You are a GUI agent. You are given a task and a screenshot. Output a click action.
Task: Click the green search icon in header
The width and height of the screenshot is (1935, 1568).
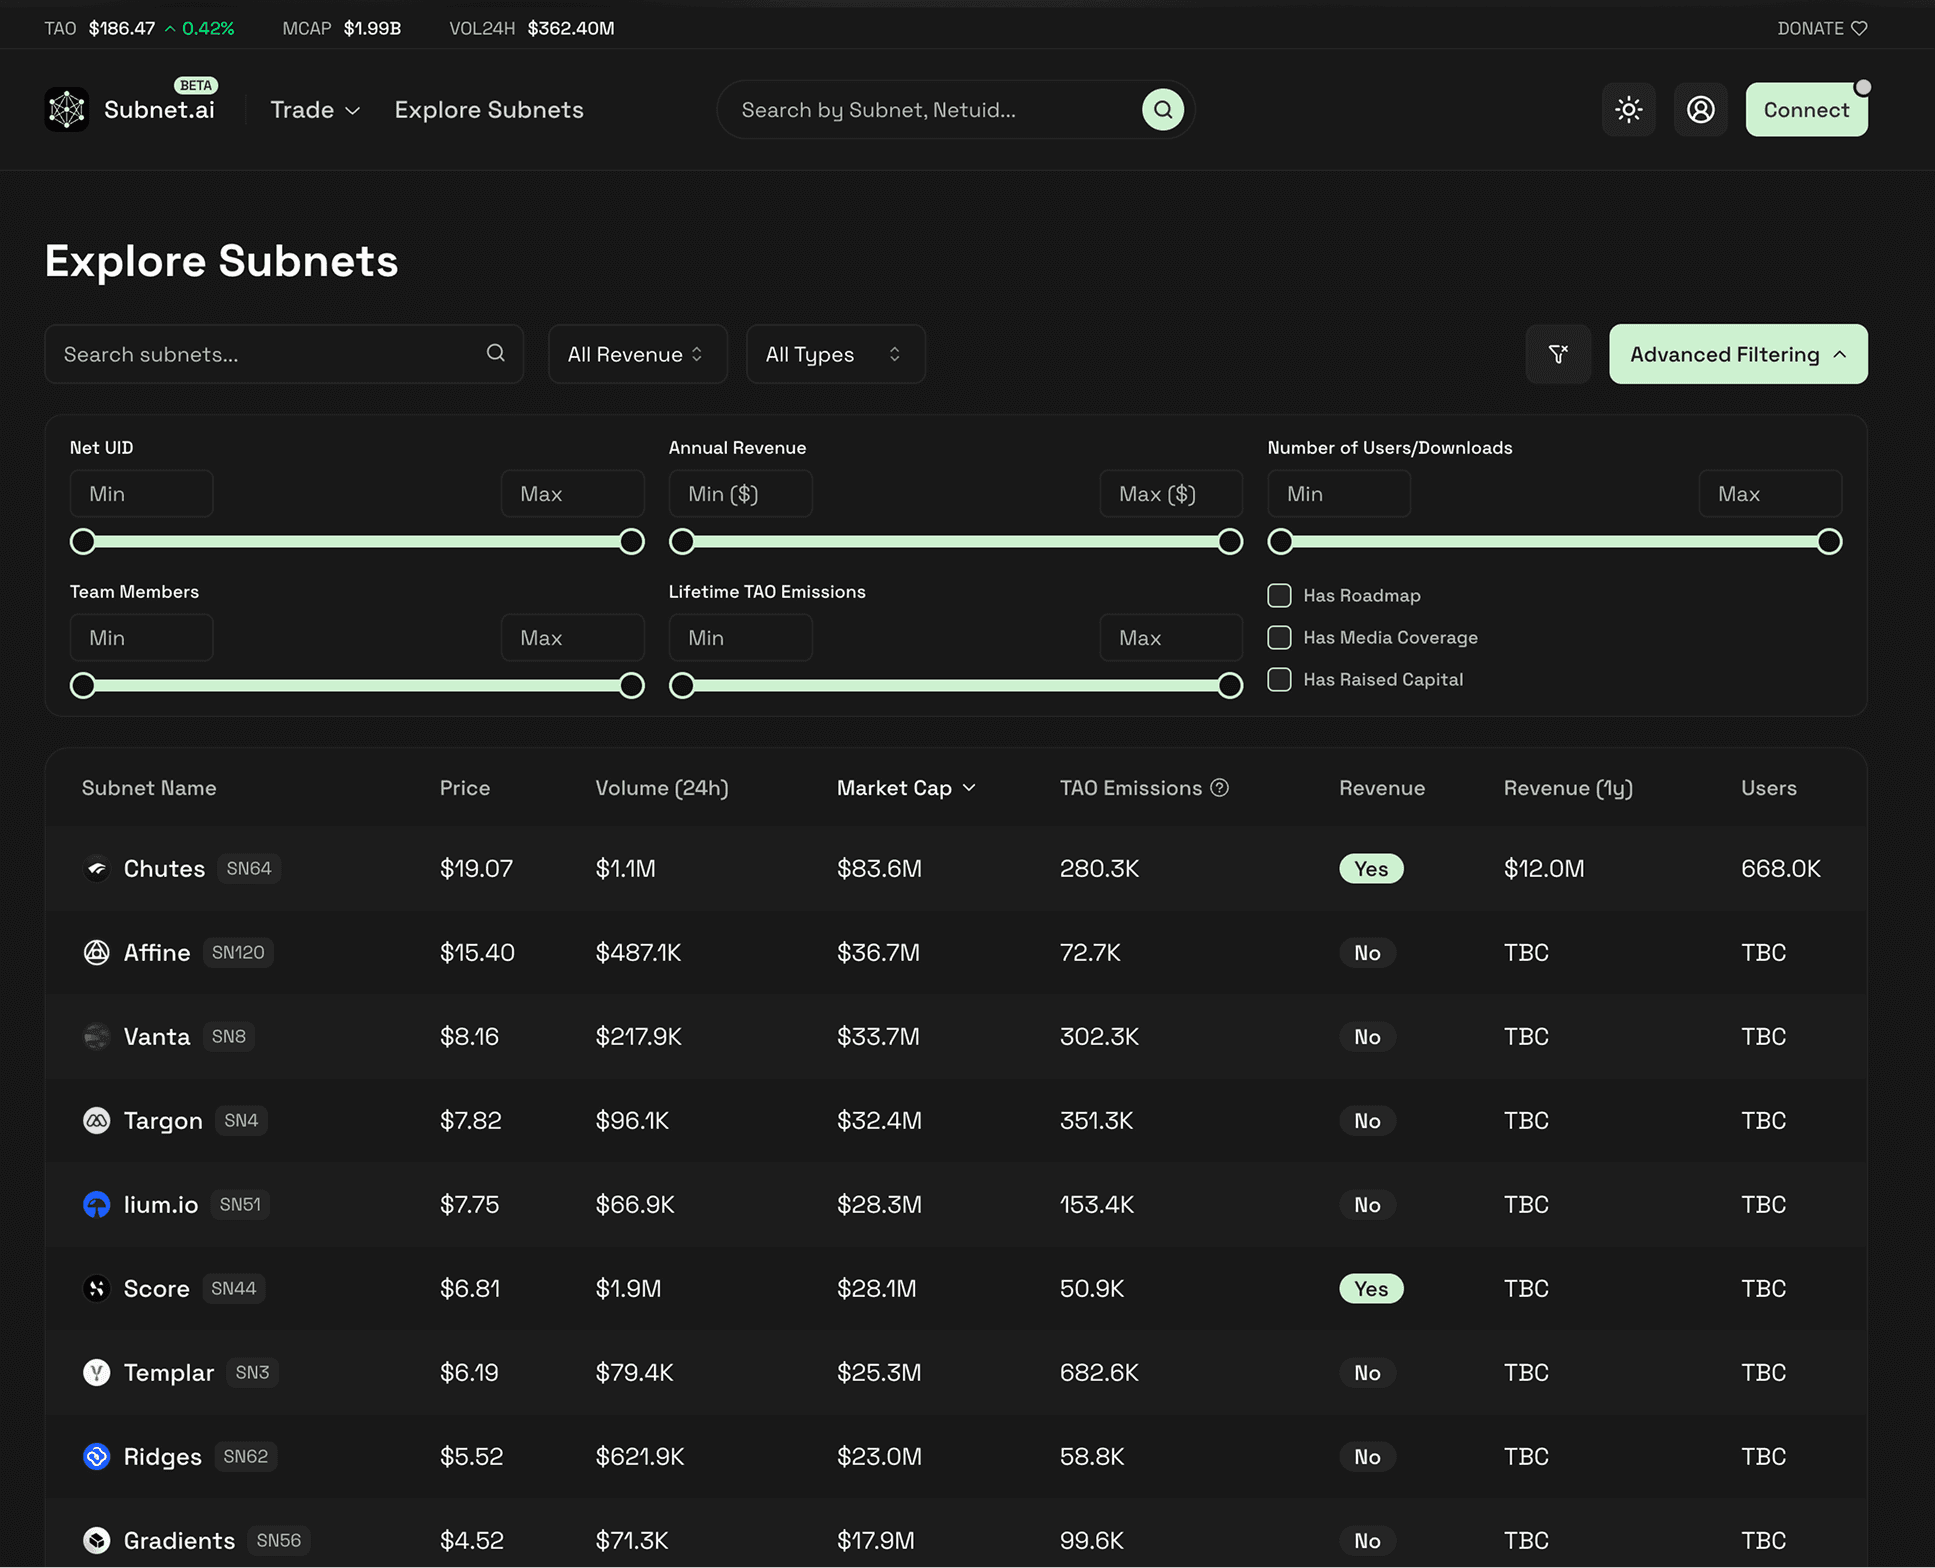(x=1162, y=110)
